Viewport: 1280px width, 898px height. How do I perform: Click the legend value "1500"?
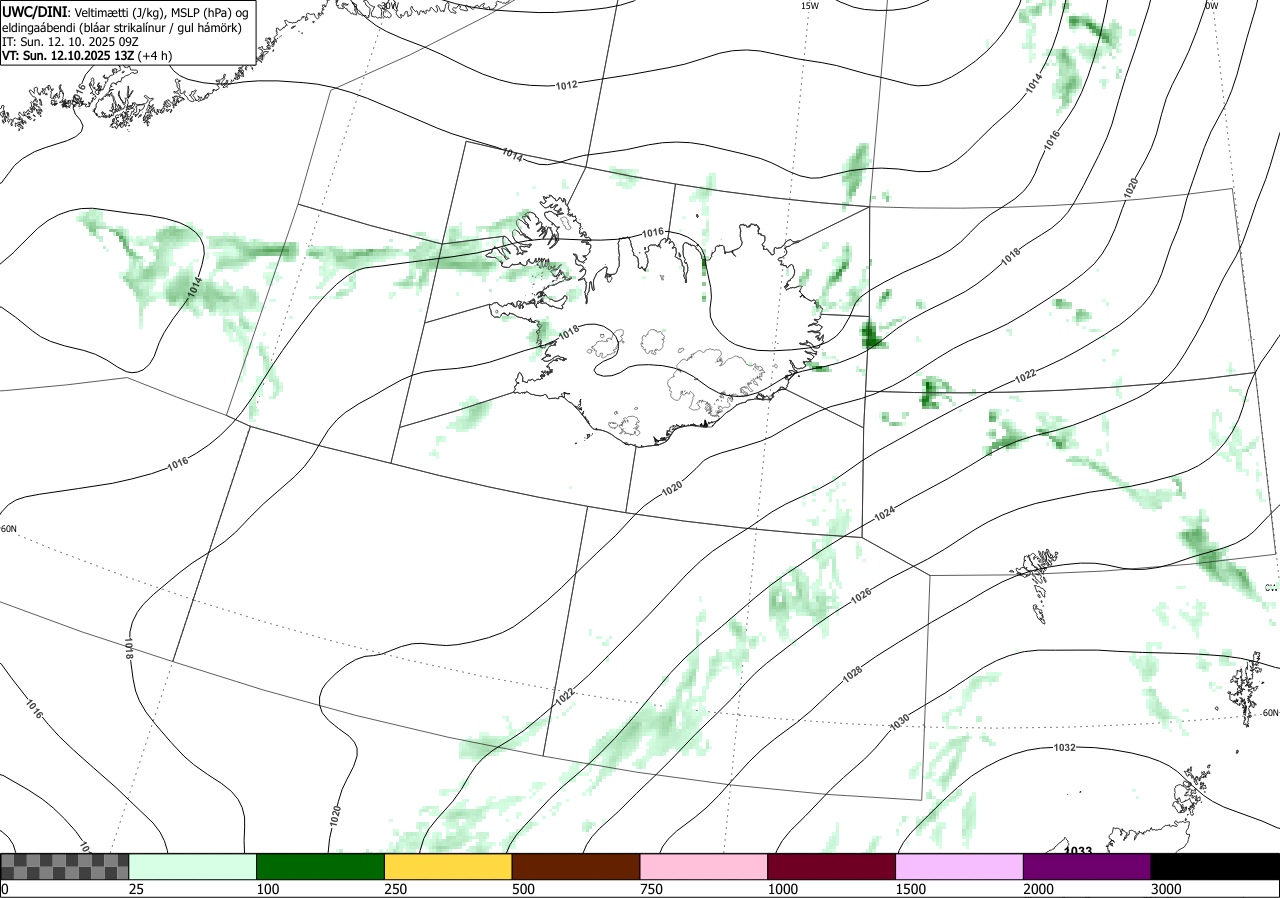pos(911,889)
